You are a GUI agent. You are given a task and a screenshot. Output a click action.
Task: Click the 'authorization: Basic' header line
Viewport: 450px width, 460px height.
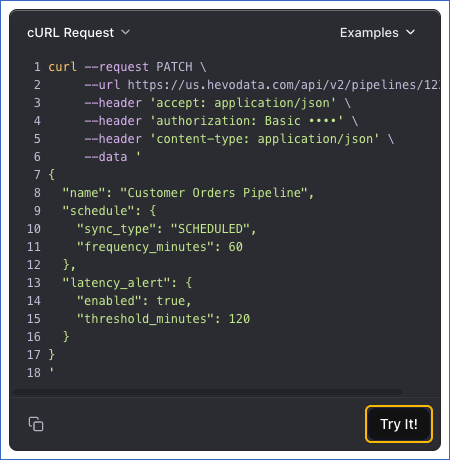[x=221, y=121]
